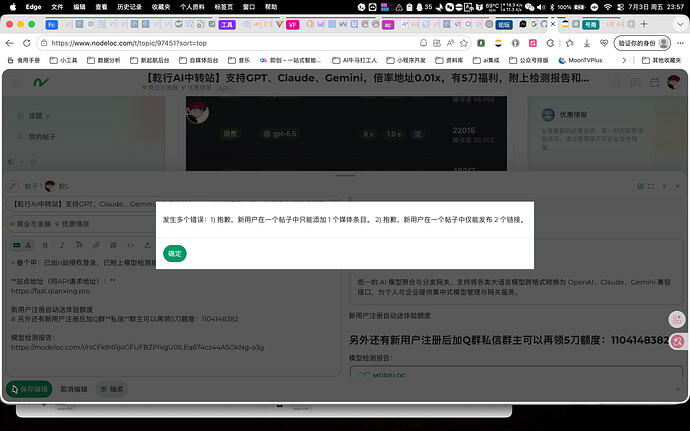Open the 新起航后台 bookmarks folder

tap(150, 60)
